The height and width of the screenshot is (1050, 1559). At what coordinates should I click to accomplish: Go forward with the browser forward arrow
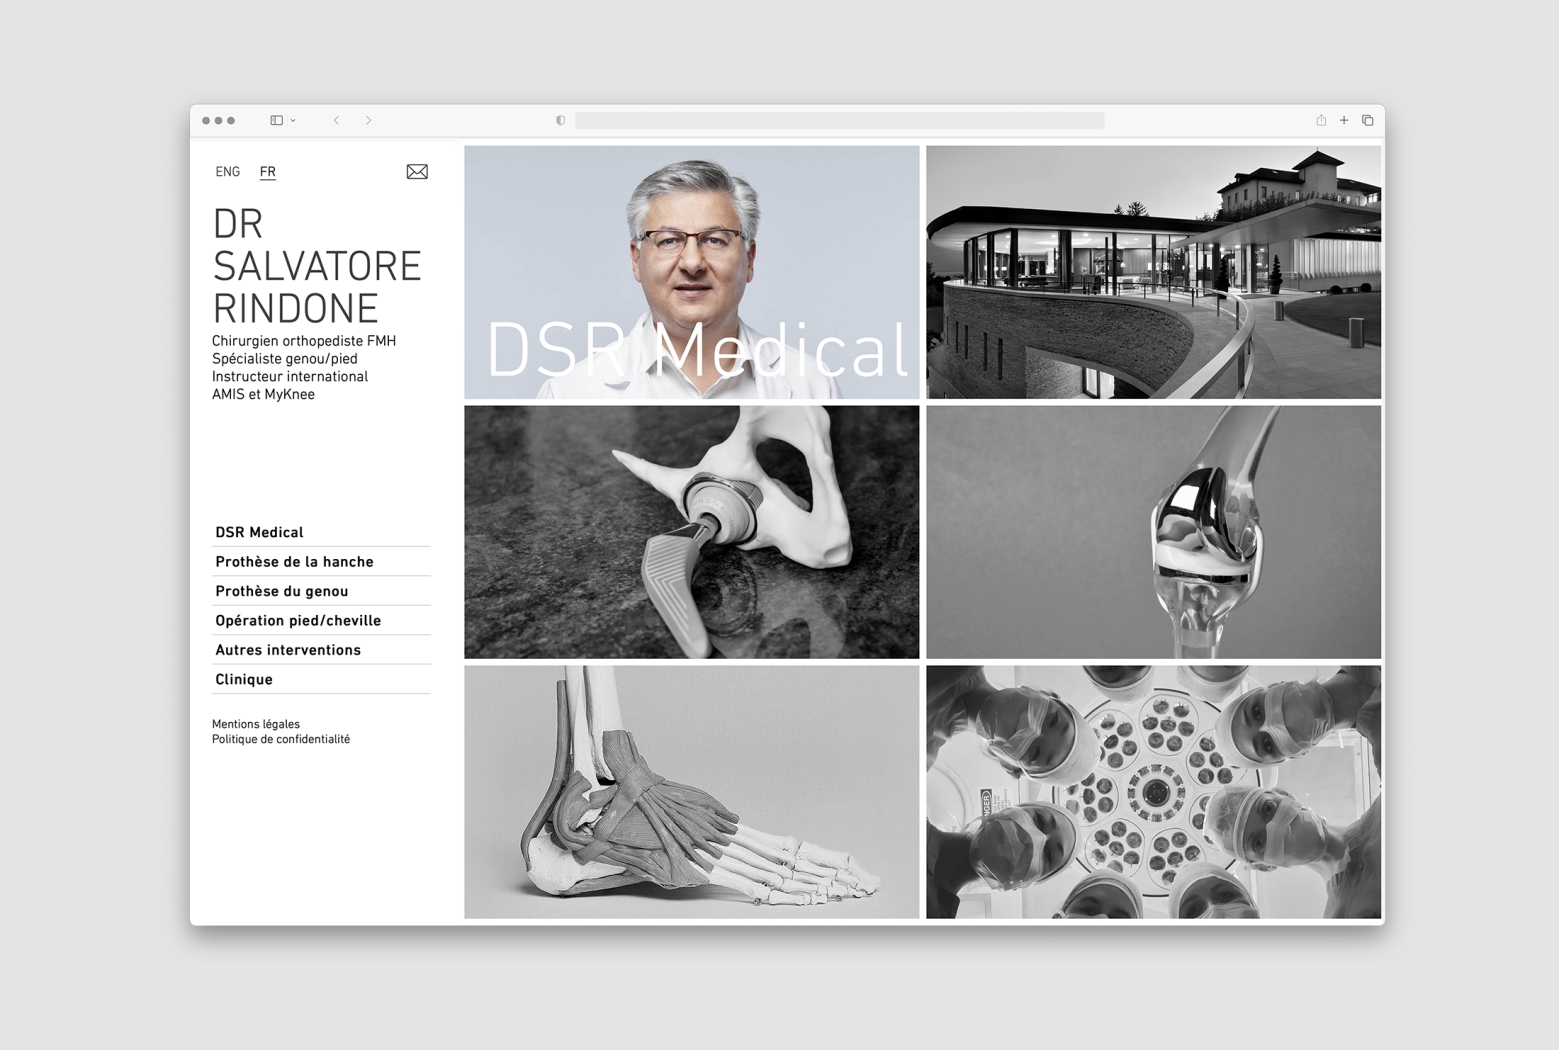[368, 121]
